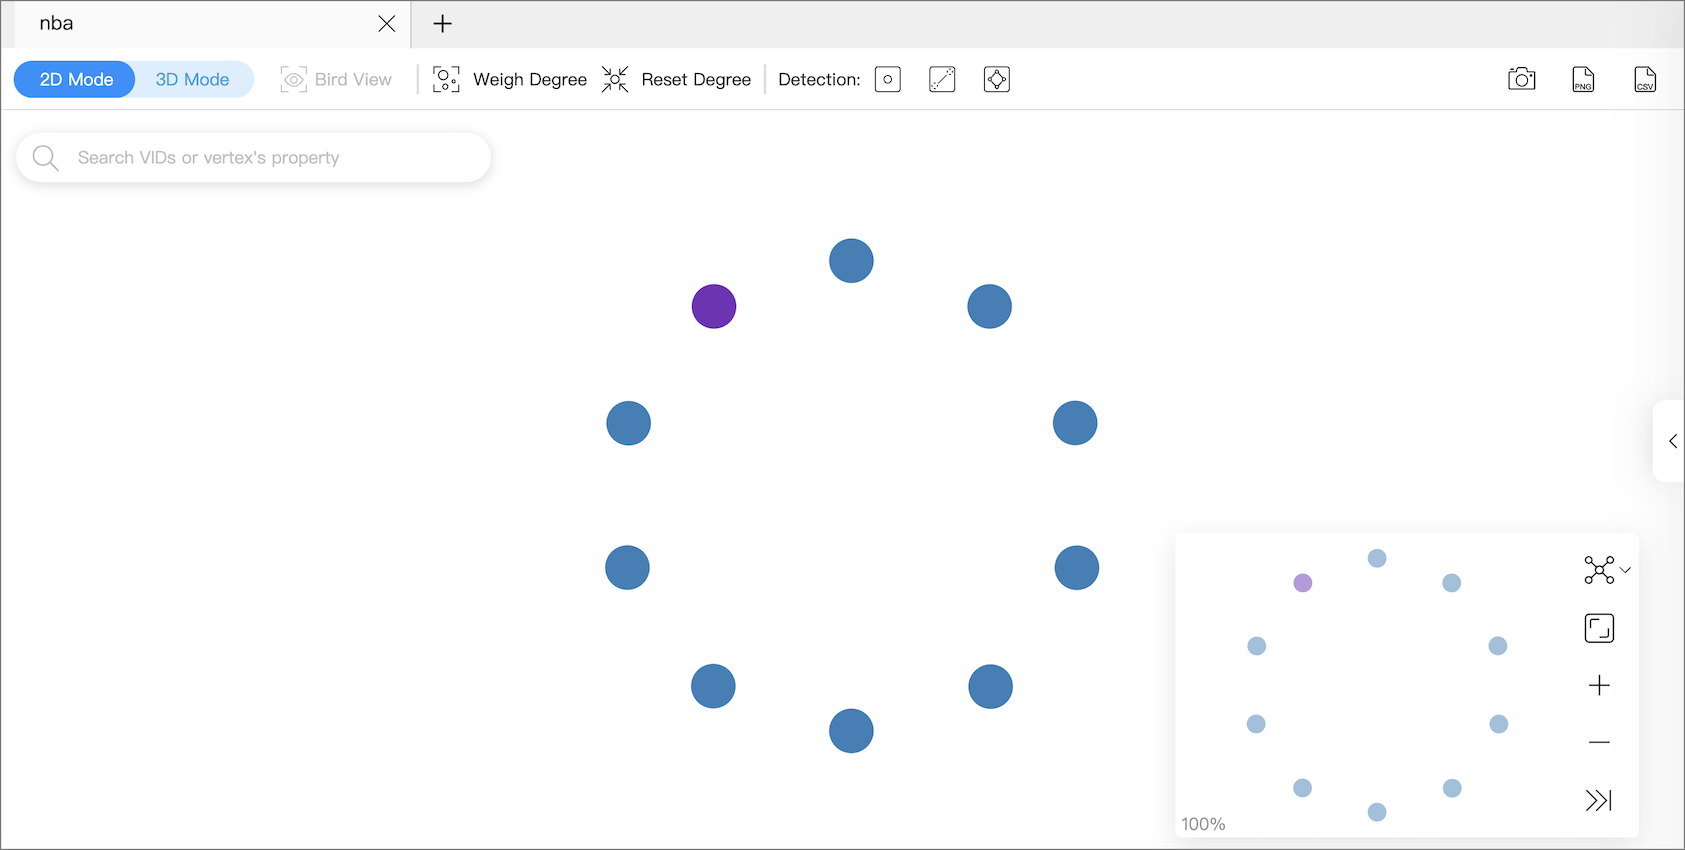Image resolution: width=1685 pixels, height=850 pixels.
Task: Select the loop detection icon
Action: coord(996,79)
